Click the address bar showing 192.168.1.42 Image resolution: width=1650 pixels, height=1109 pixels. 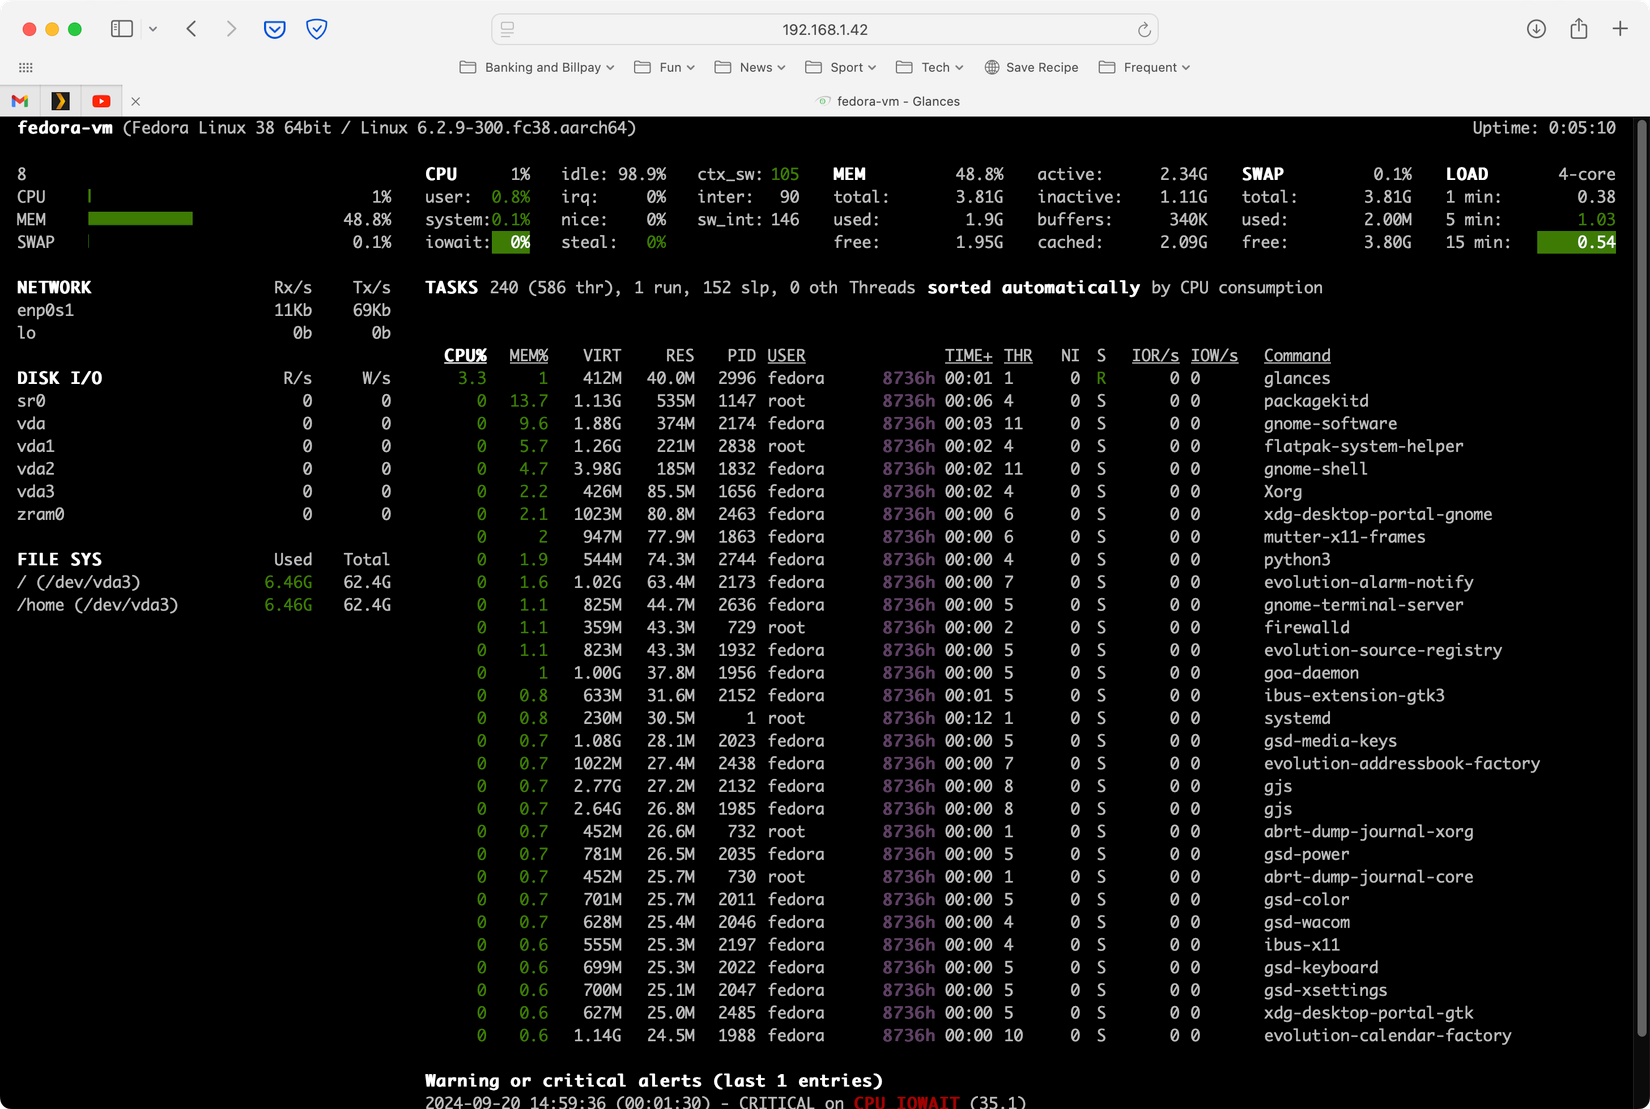[824, 29]
